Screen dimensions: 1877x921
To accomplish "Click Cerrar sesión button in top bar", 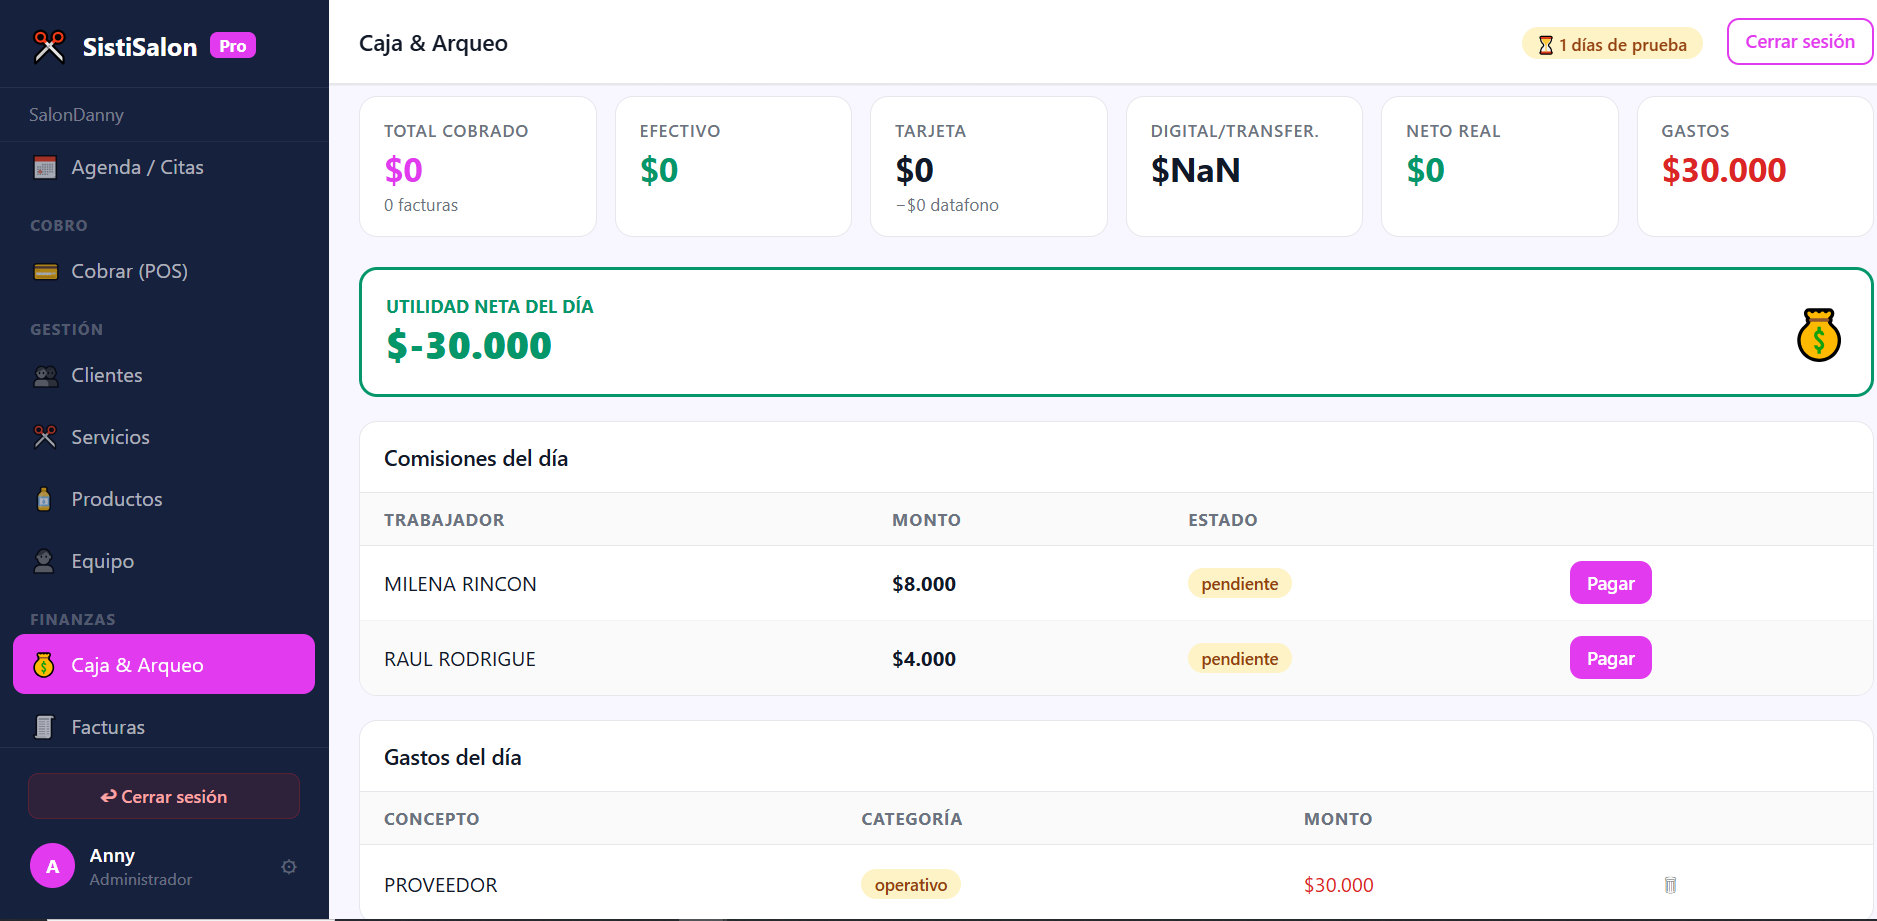I will coord(1799,42).
